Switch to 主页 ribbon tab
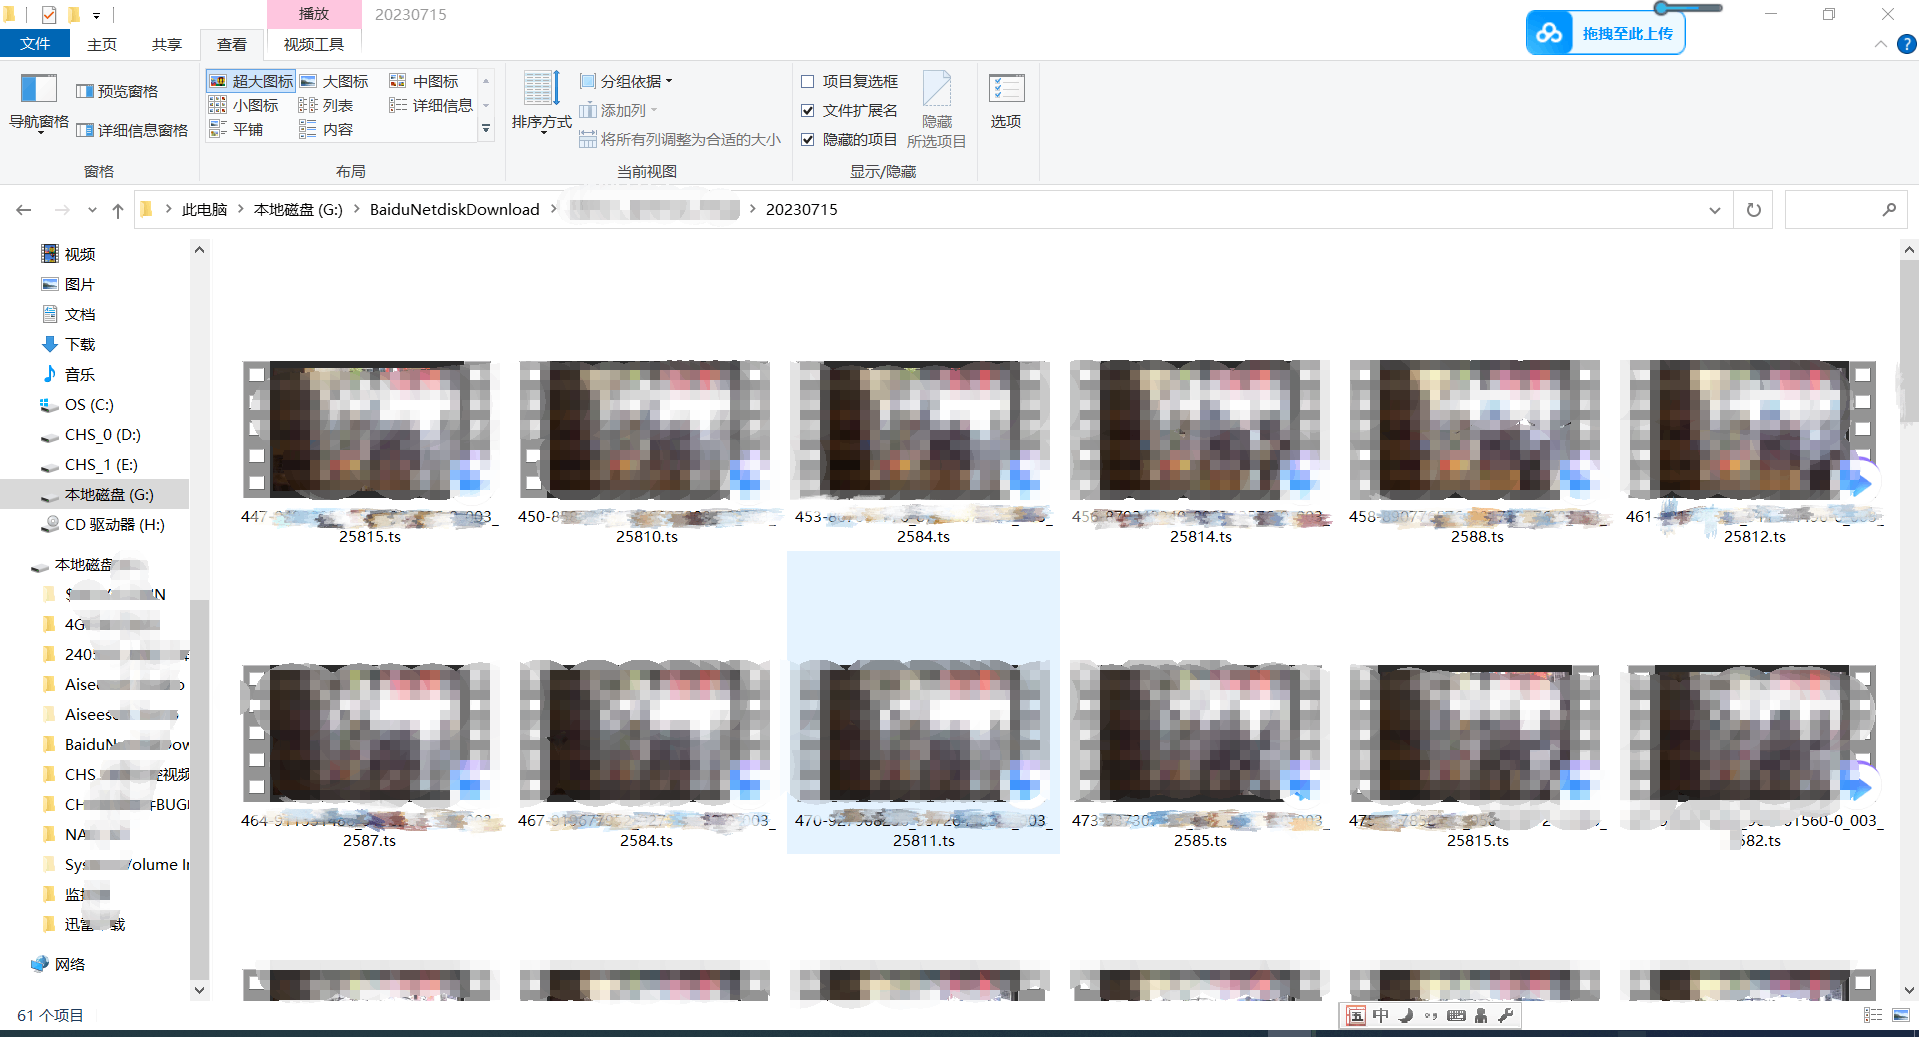 [102, 44]
